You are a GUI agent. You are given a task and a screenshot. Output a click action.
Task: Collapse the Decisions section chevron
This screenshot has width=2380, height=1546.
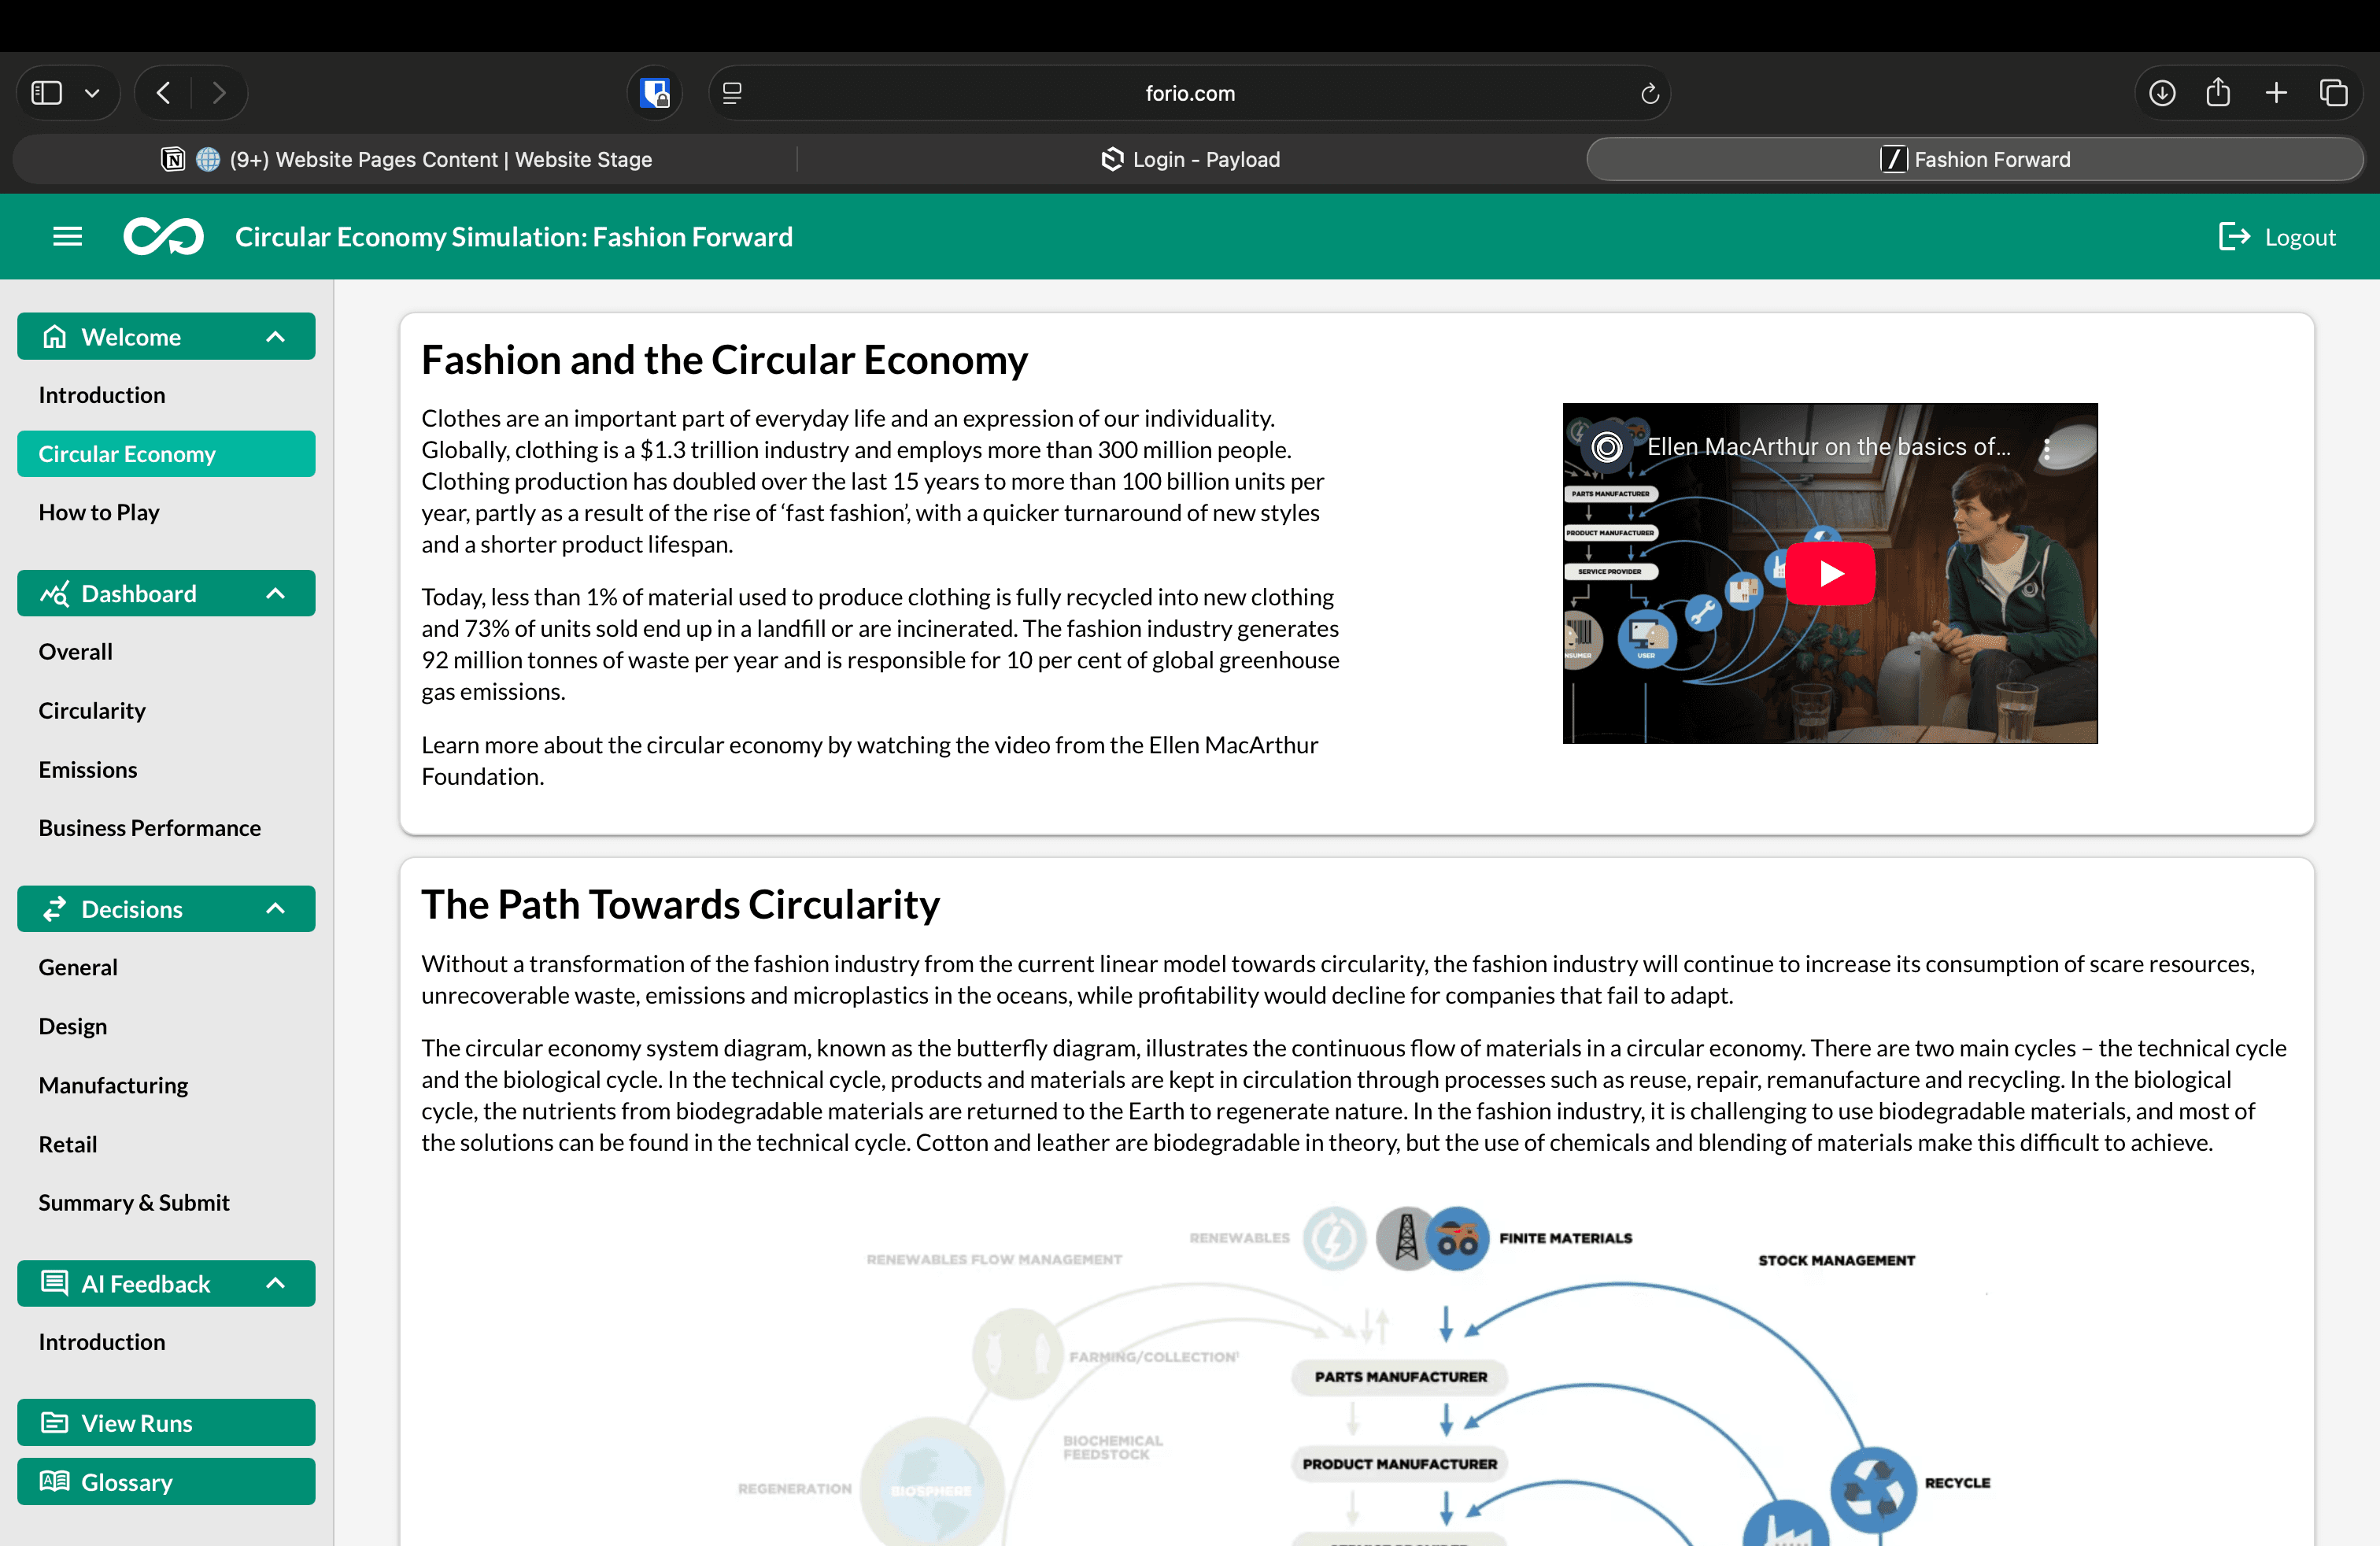tap(276, 909)
